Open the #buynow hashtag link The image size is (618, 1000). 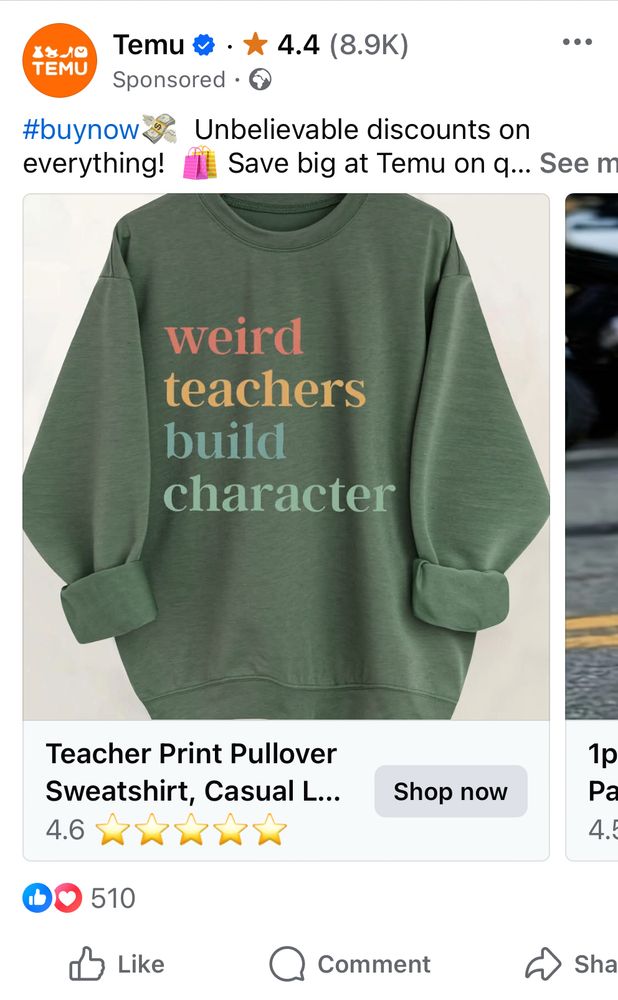[80, 129]
